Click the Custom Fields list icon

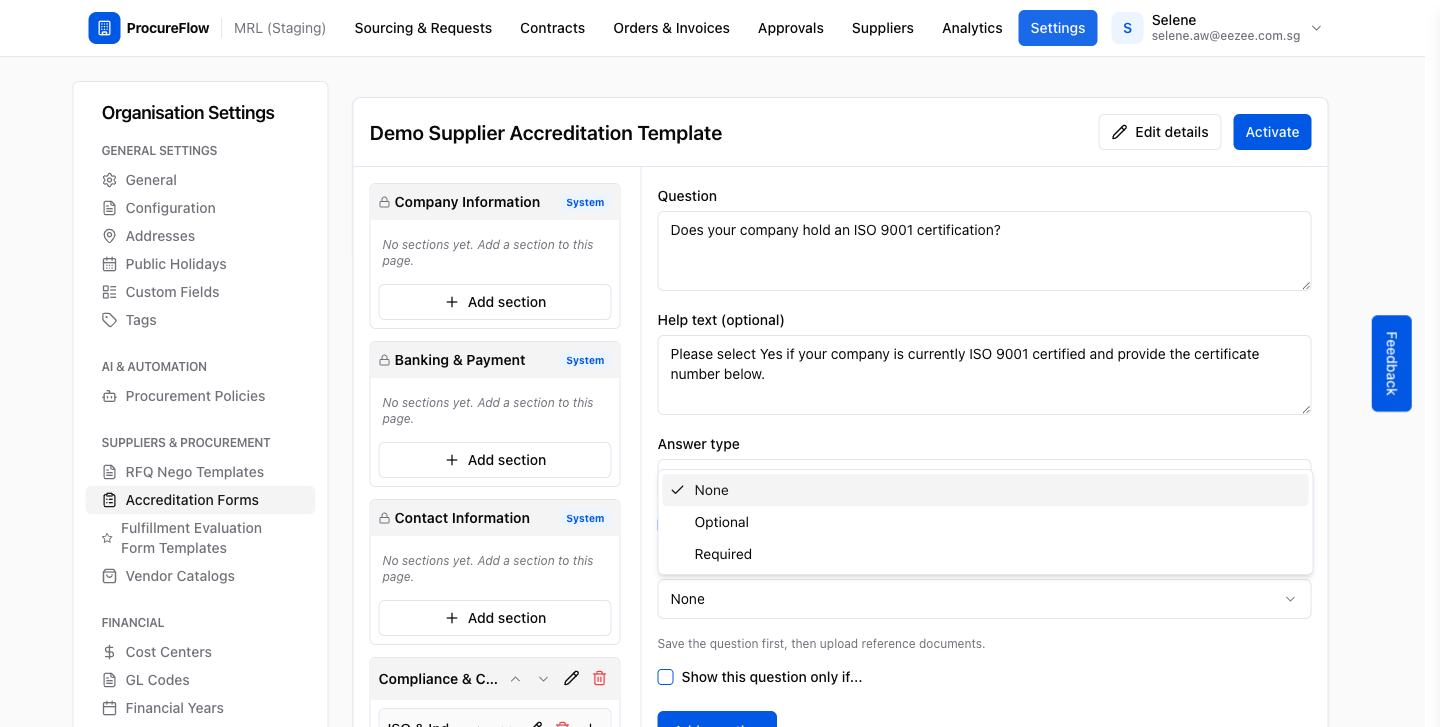(x=110, y=292)
